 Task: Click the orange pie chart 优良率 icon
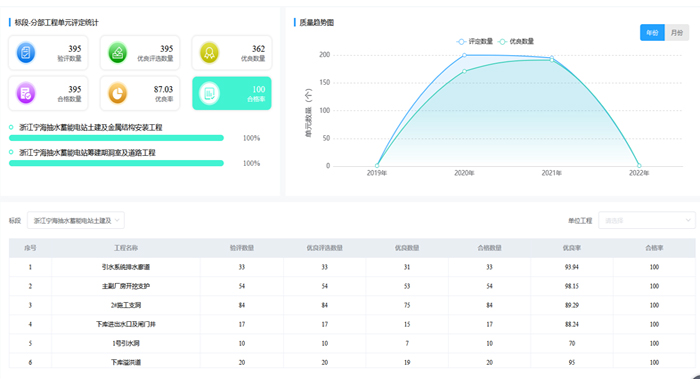click(x=118, y=93)
